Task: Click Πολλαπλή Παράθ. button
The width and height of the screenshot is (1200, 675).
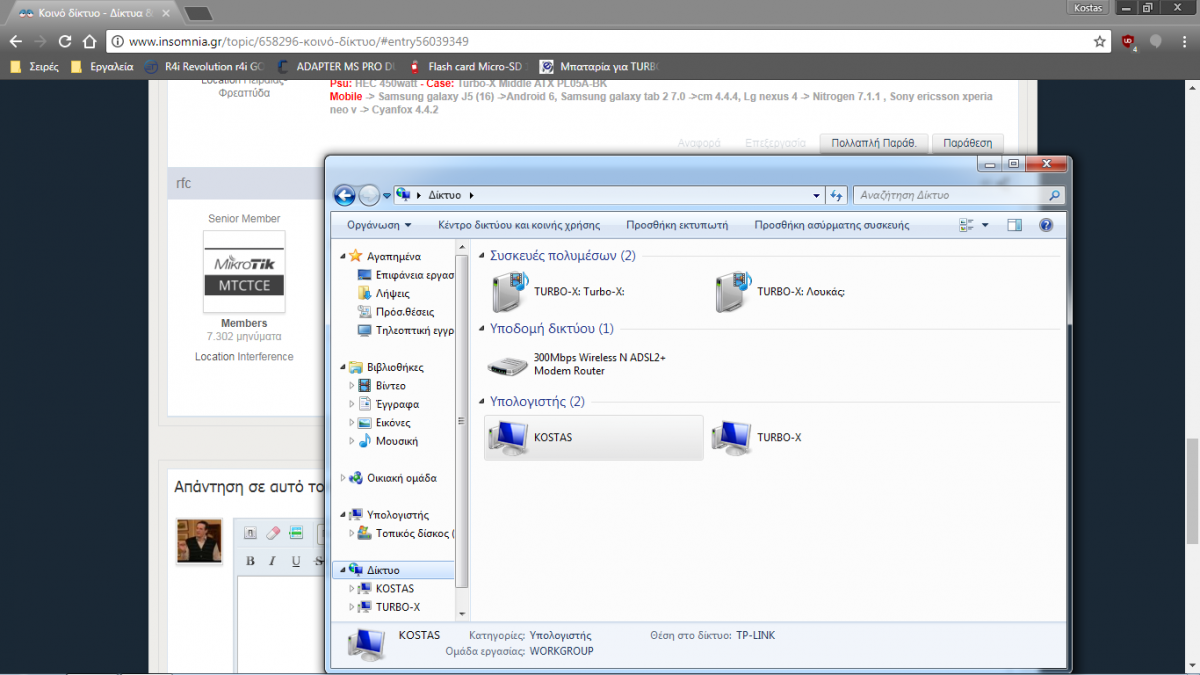Action: click(874, 143)
